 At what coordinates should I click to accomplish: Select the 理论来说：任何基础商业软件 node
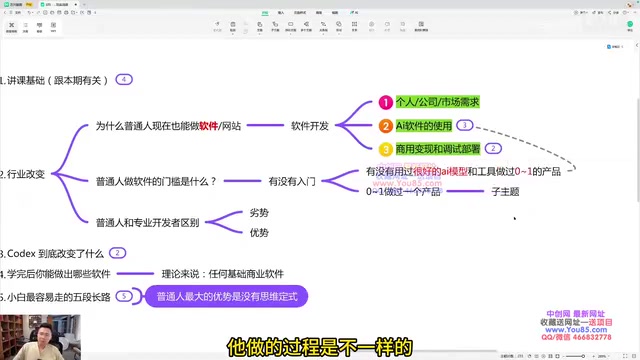[222, 273]
